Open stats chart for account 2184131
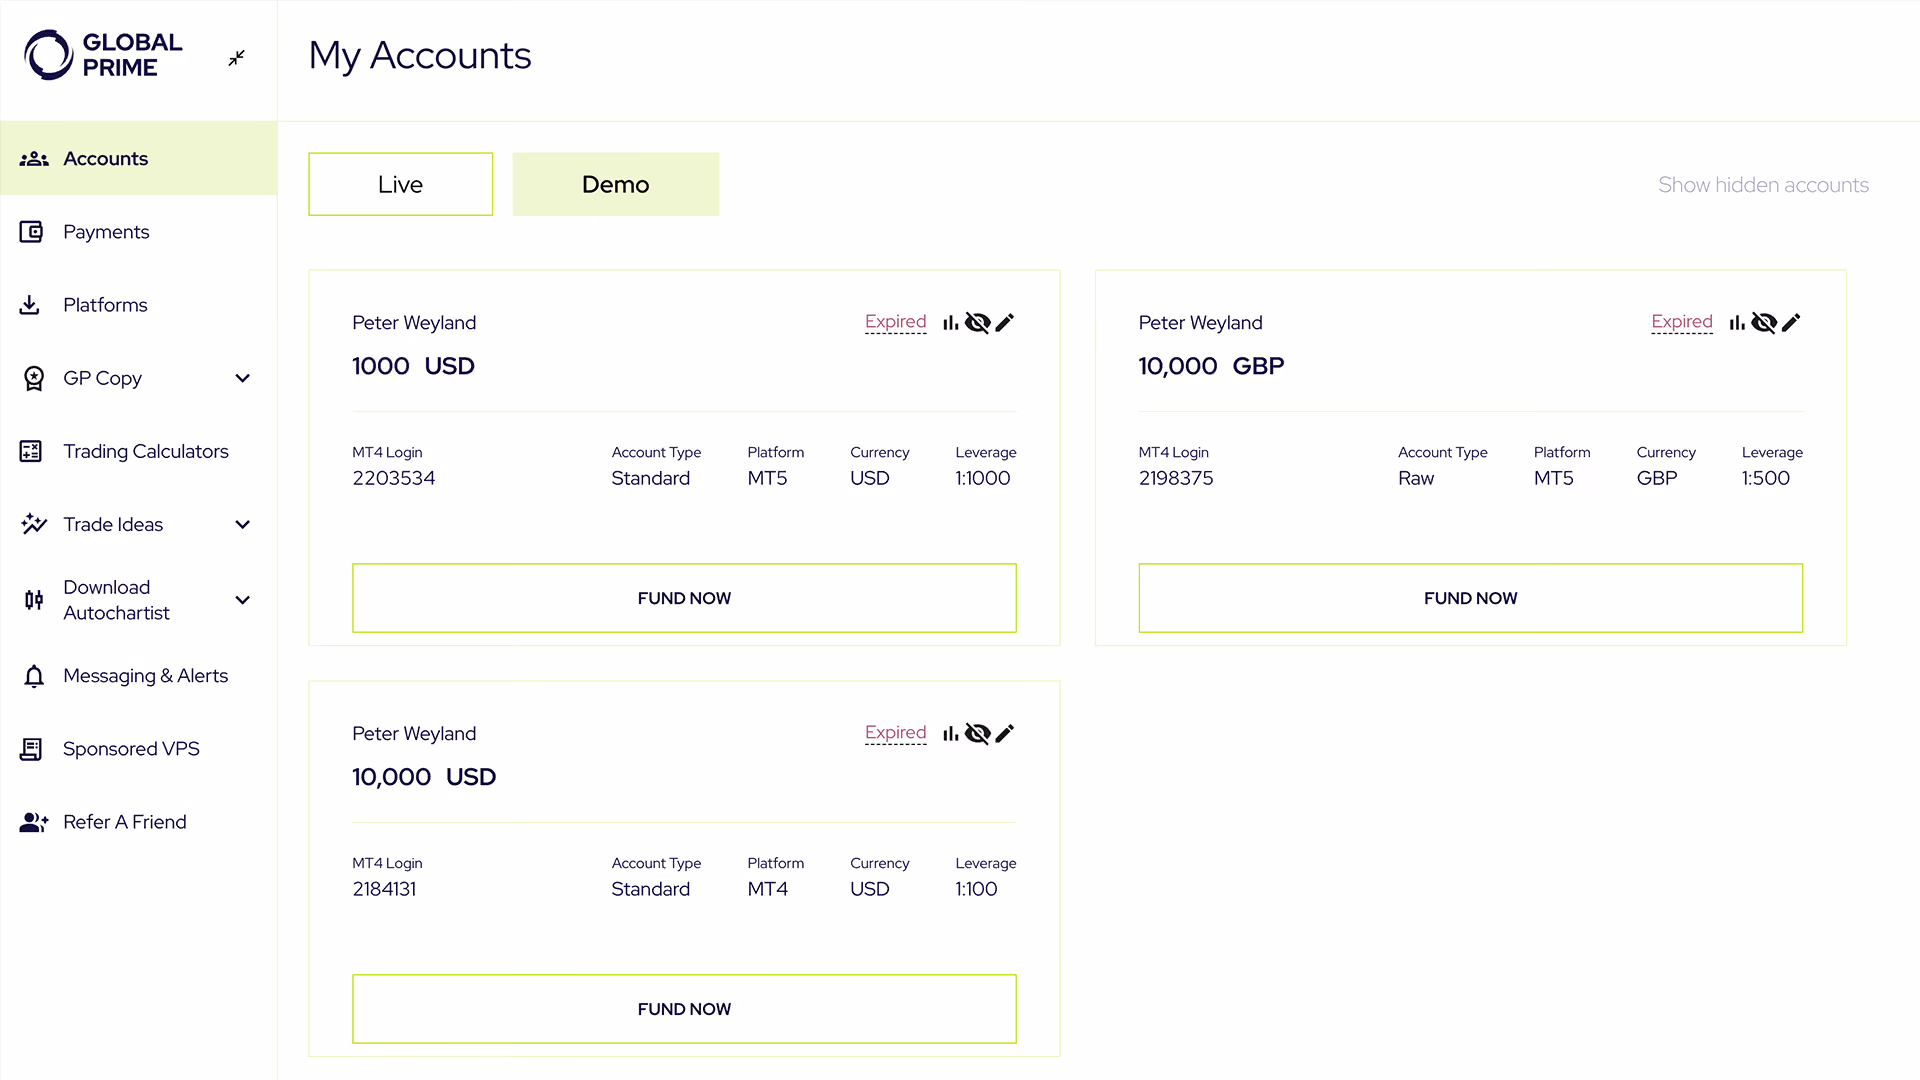1920x1080 pixels. [x=951, y=733]
